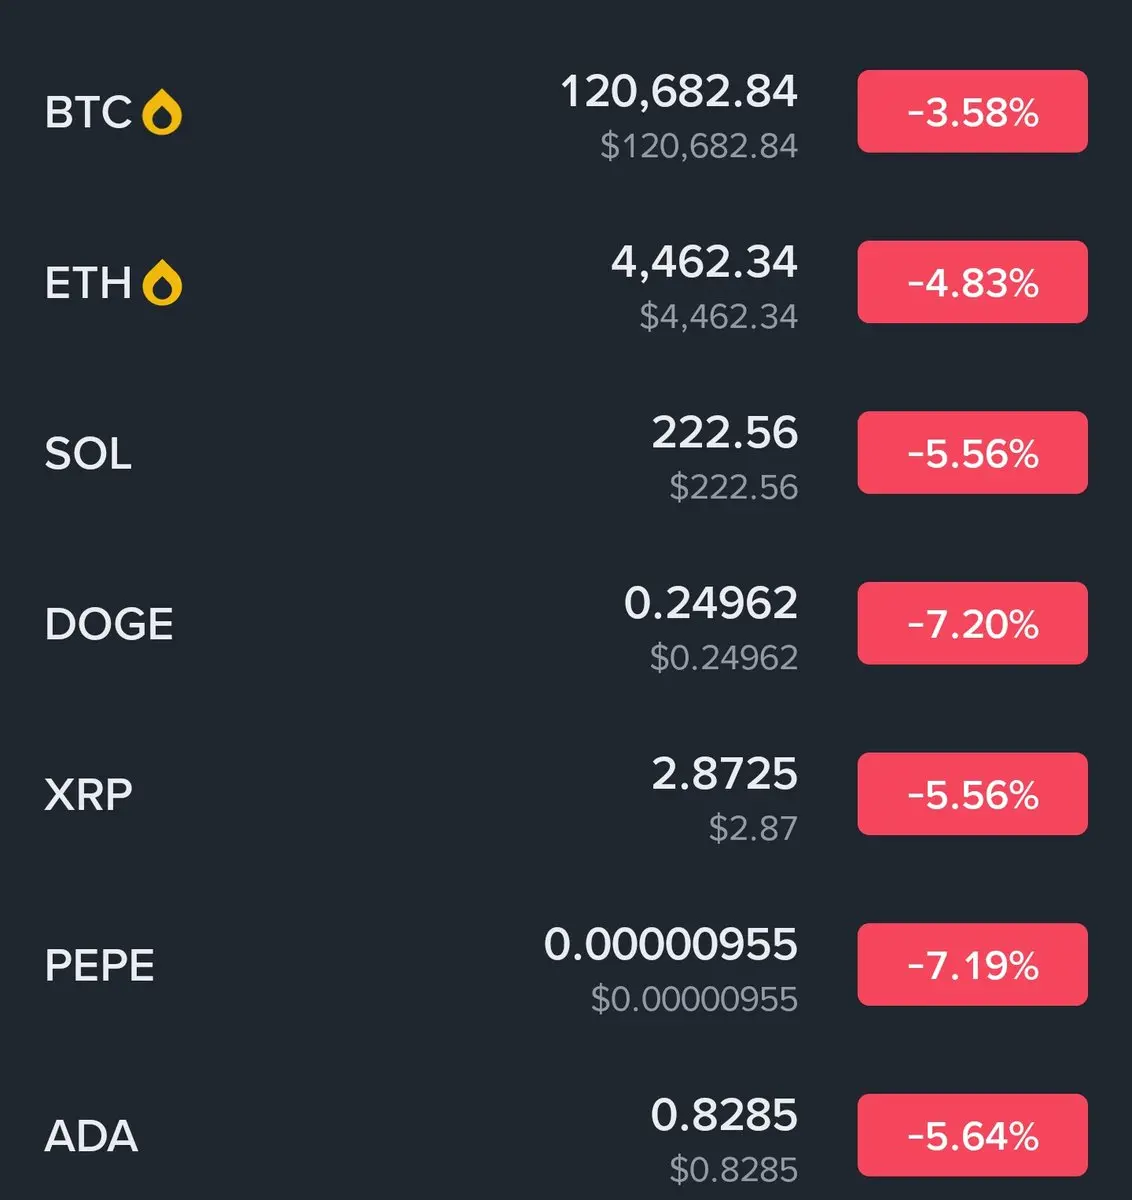The width and height of the screenshot is (1132, 1200).
Task: Open the ADA ticker label
Action: [x=91, y=1136]
